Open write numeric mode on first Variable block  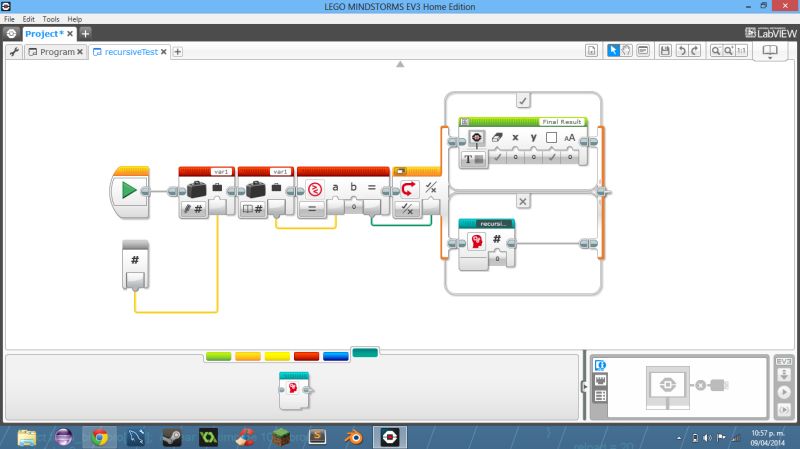pyautogui.click(x=193, y=209)
